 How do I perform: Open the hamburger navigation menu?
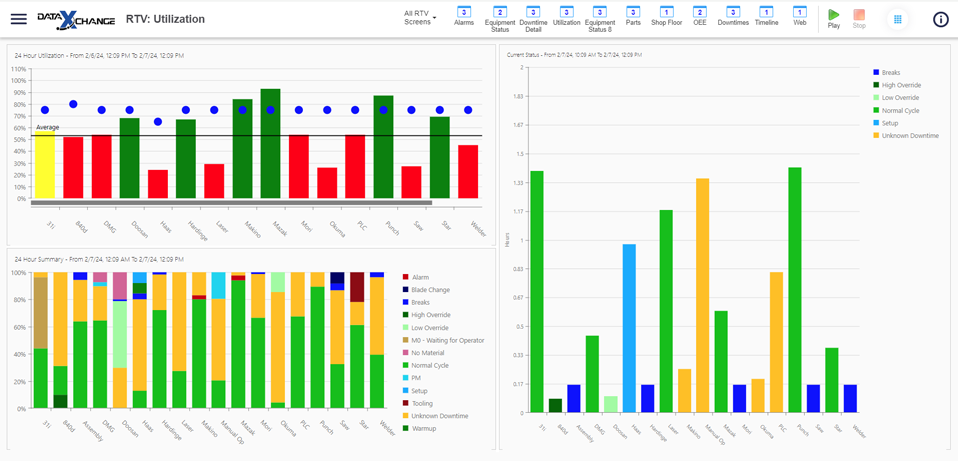tap(19, 19)
